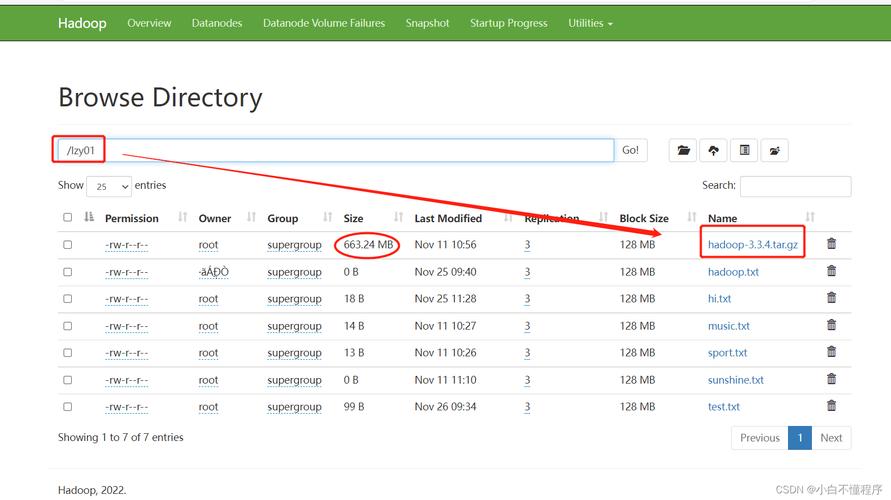Go to the Datanodes tab
Screen dimensions: 891x500
(217, 23)
